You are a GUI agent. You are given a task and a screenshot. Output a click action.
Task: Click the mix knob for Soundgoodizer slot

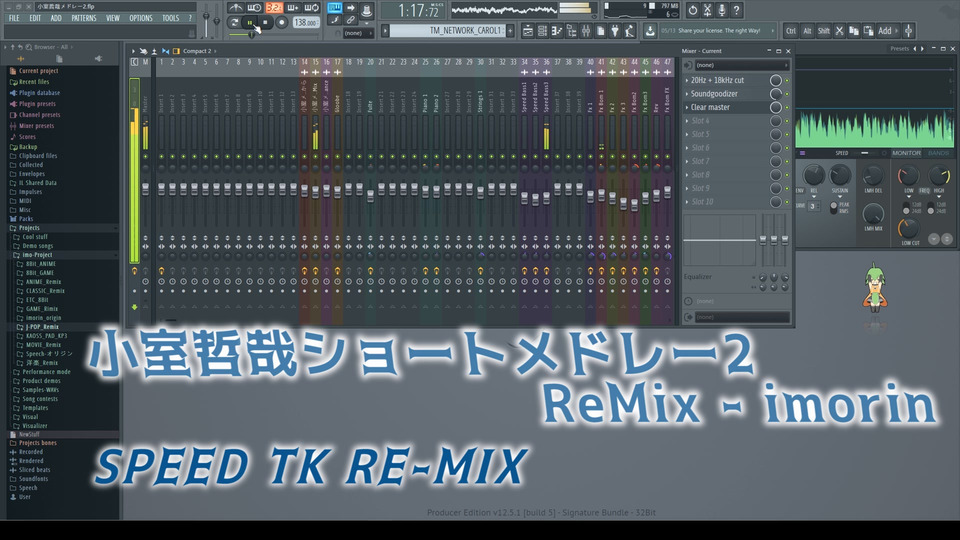[x=775, y=94]
